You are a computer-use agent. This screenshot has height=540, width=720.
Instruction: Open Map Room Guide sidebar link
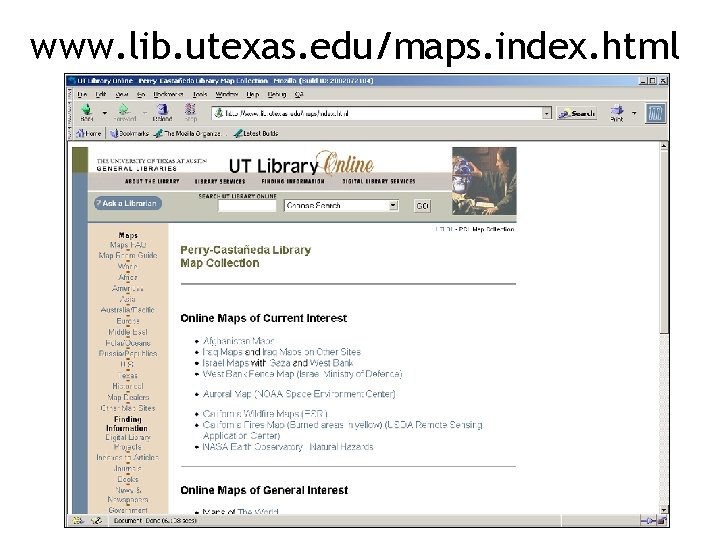click(x=128, y=255)
